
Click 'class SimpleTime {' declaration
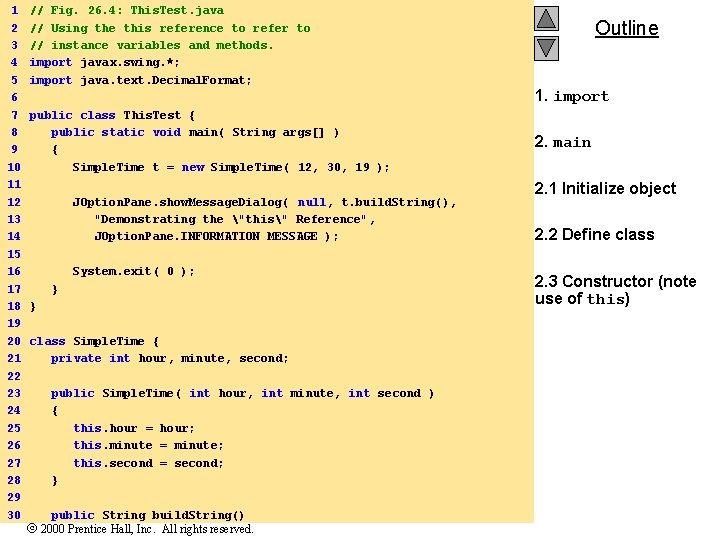tap(94, 342)
